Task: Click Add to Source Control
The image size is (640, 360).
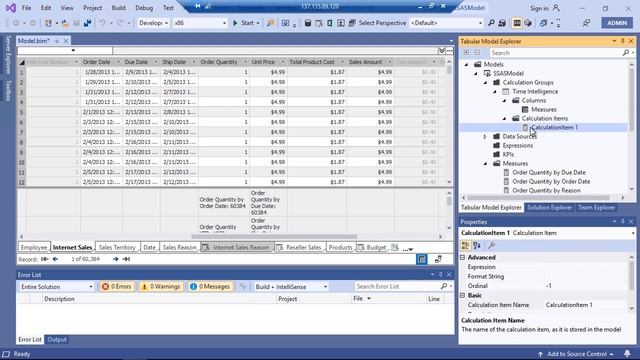Action: (577, 354)
